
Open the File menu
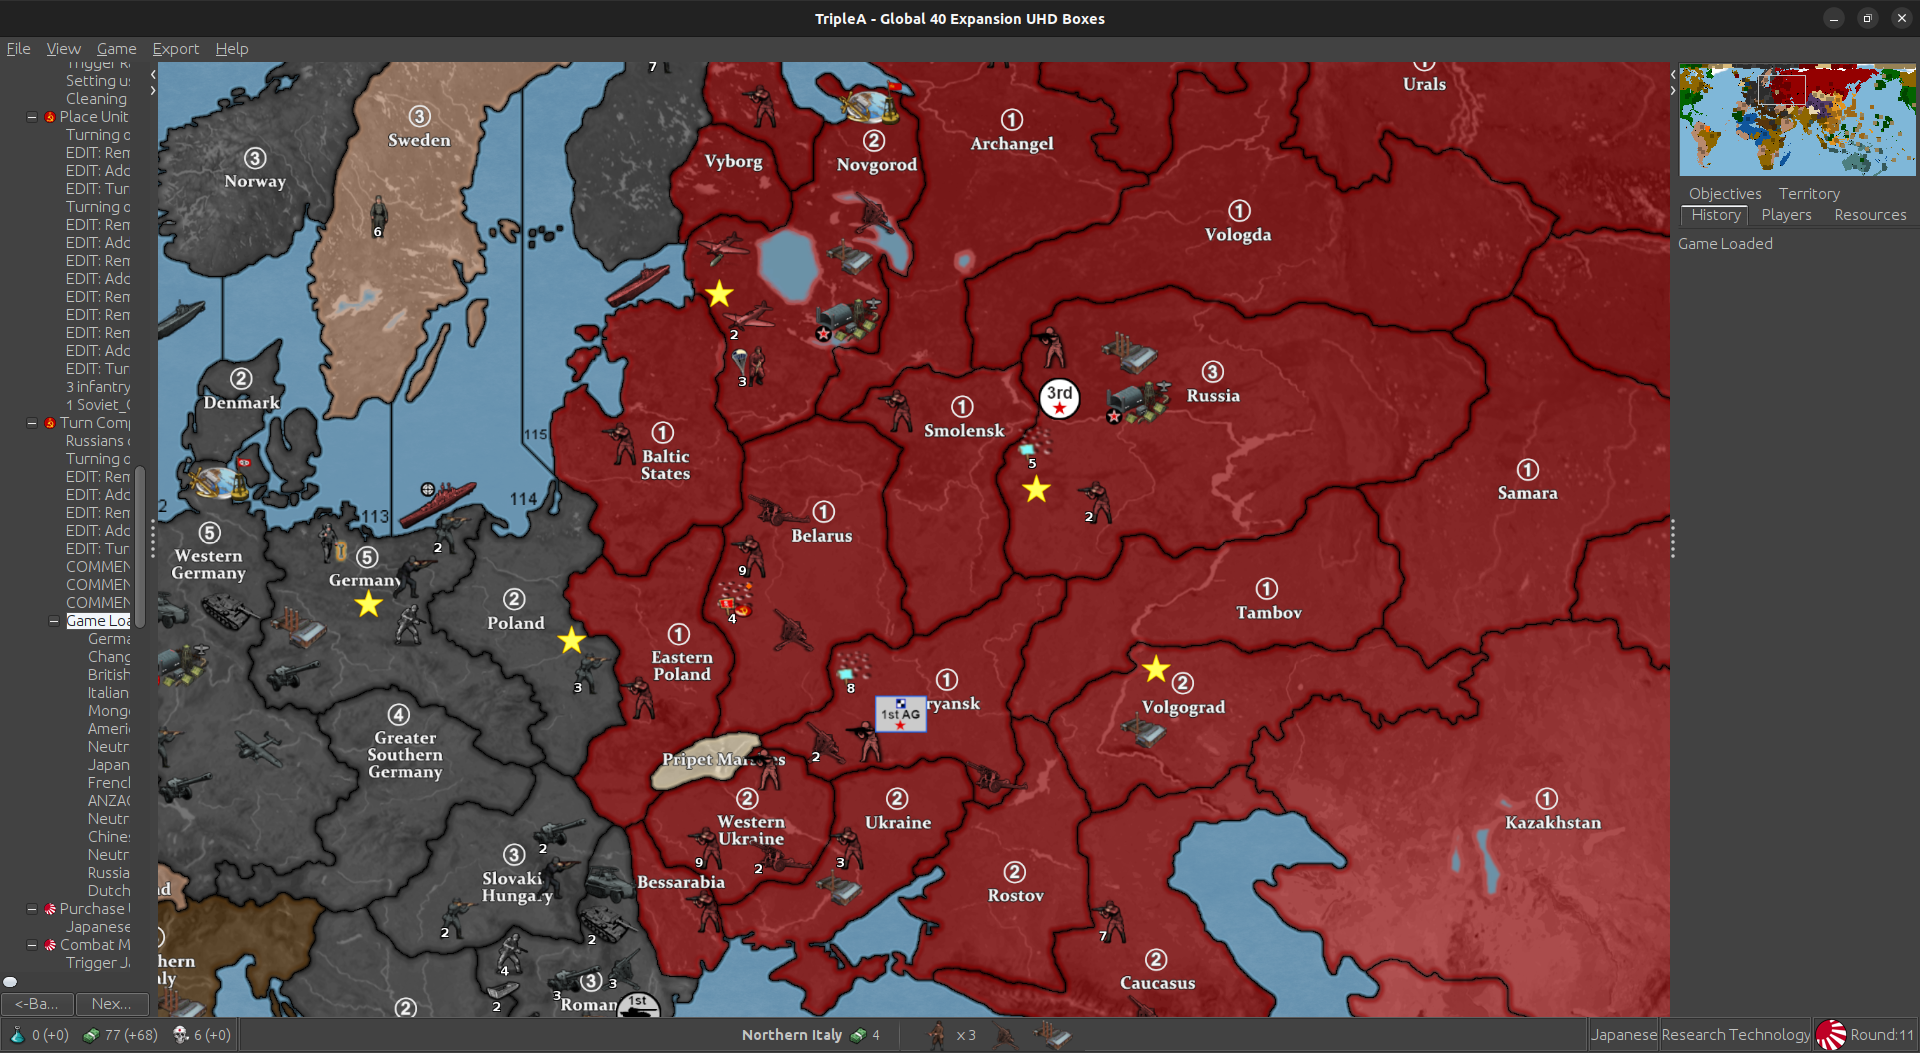(18, 48)
